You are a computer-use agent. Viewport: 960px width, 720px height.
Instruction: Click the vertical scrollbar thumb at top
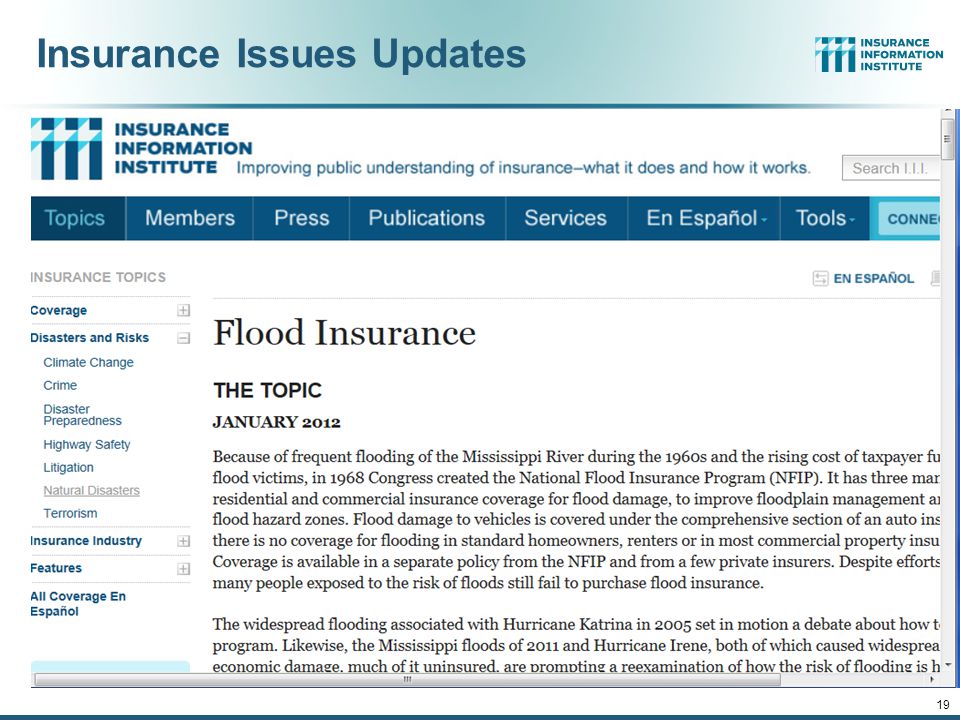(x=947, y=139)
